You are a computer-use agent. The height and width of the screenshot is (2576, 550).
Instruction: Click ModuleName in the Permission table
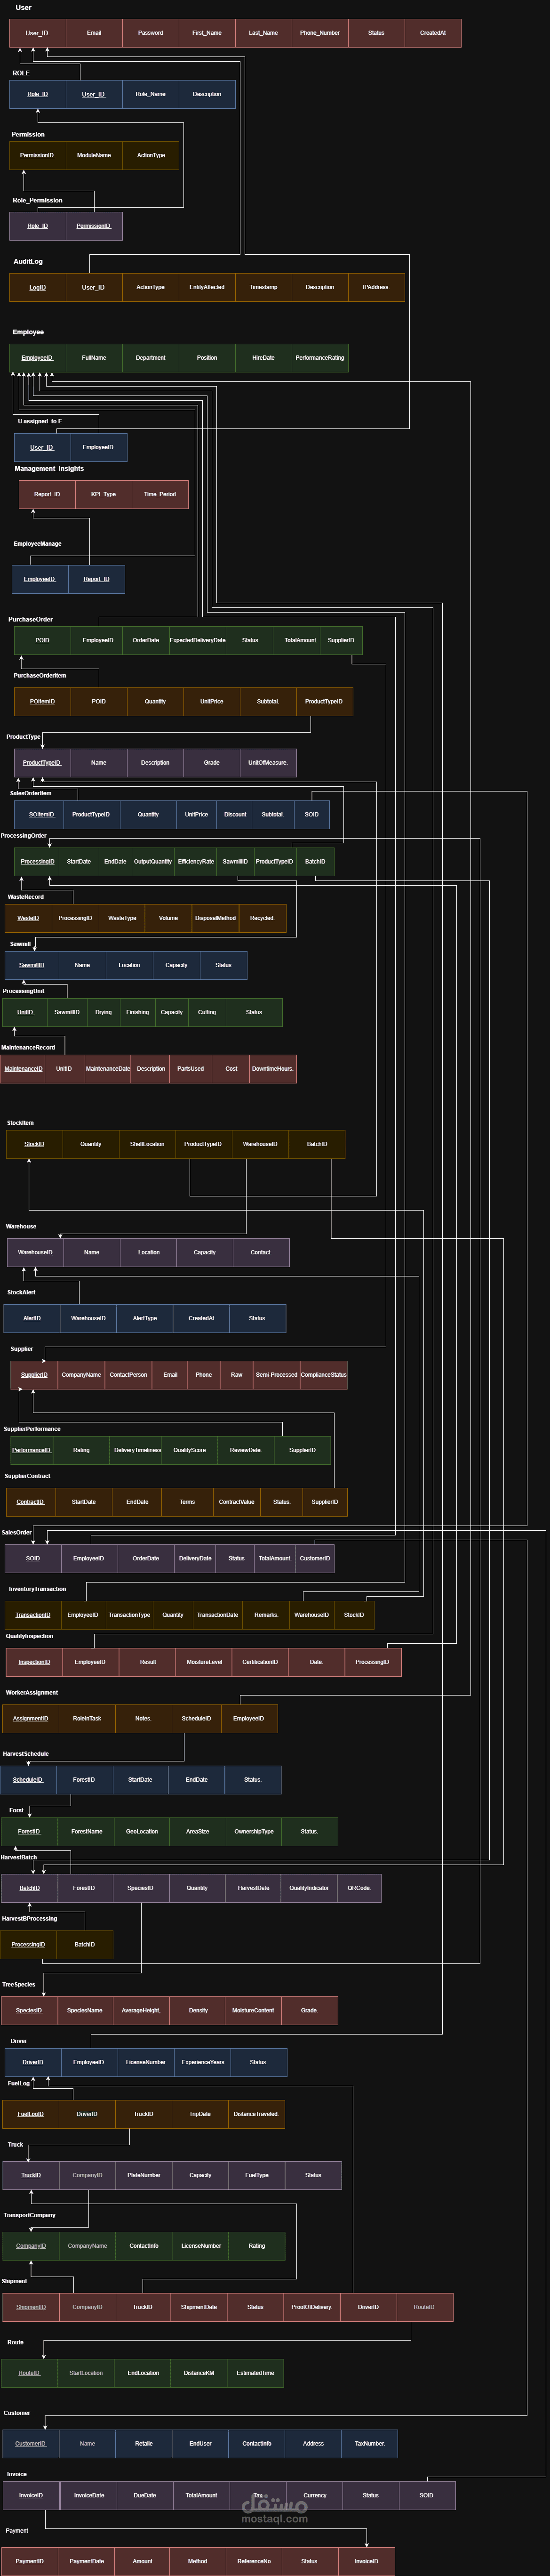94,155
